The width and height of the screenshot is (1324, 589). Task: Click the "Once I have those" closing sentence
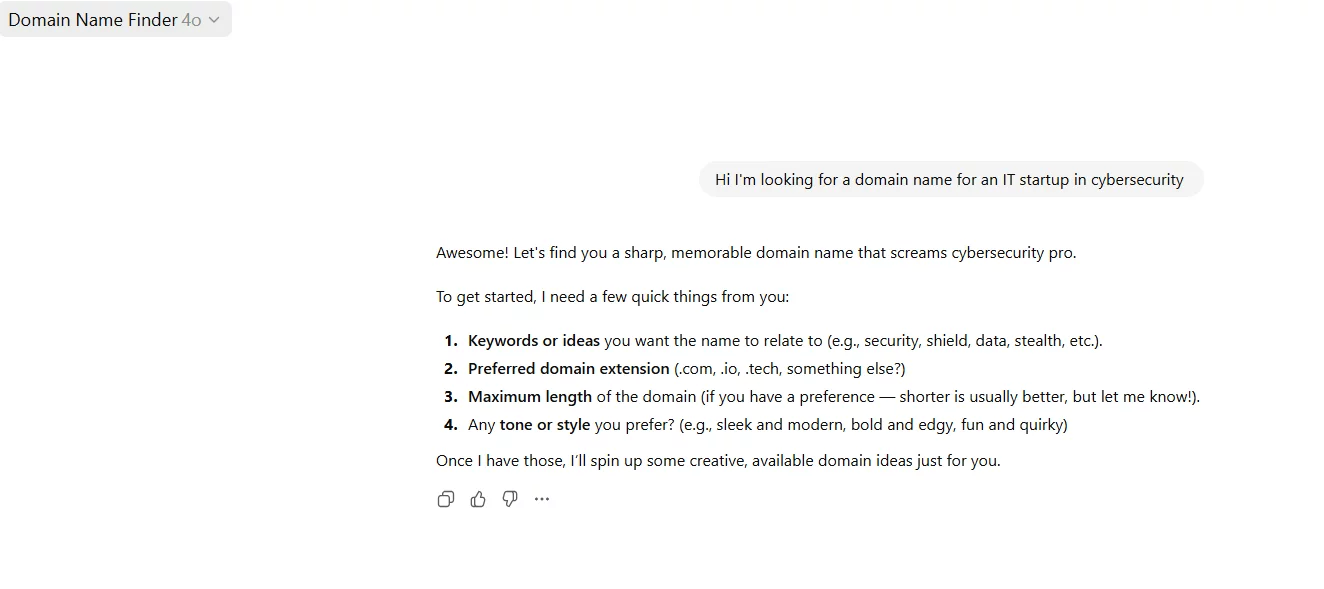click(x=717, y=461)
